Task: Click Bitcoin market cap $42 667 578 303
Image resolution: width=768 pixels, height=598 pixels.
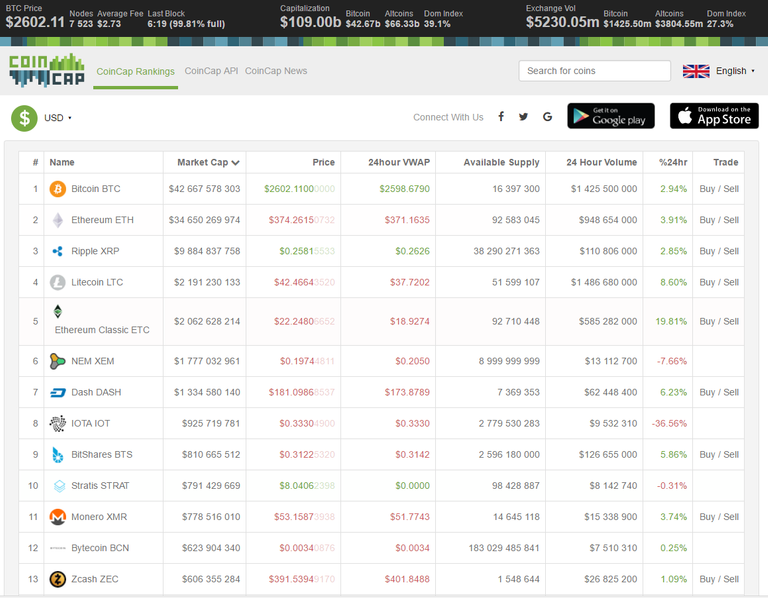Action: point(204,189)
